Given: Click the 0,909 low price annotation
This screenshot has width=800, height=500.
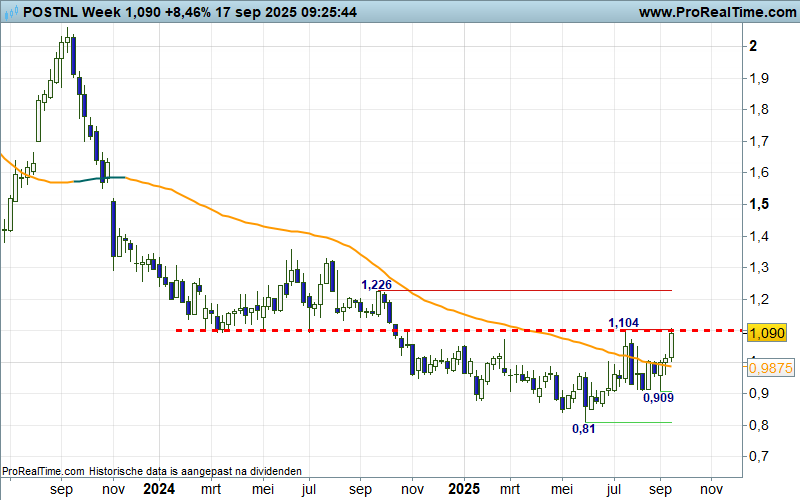Looking at the screenshot, I should click(657, 398).
